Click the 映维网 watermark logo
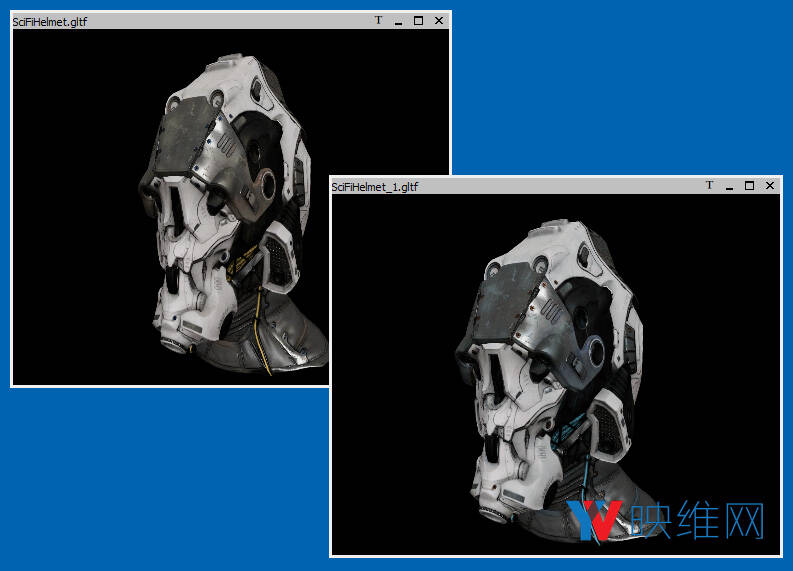 click(x=667, y=520)
